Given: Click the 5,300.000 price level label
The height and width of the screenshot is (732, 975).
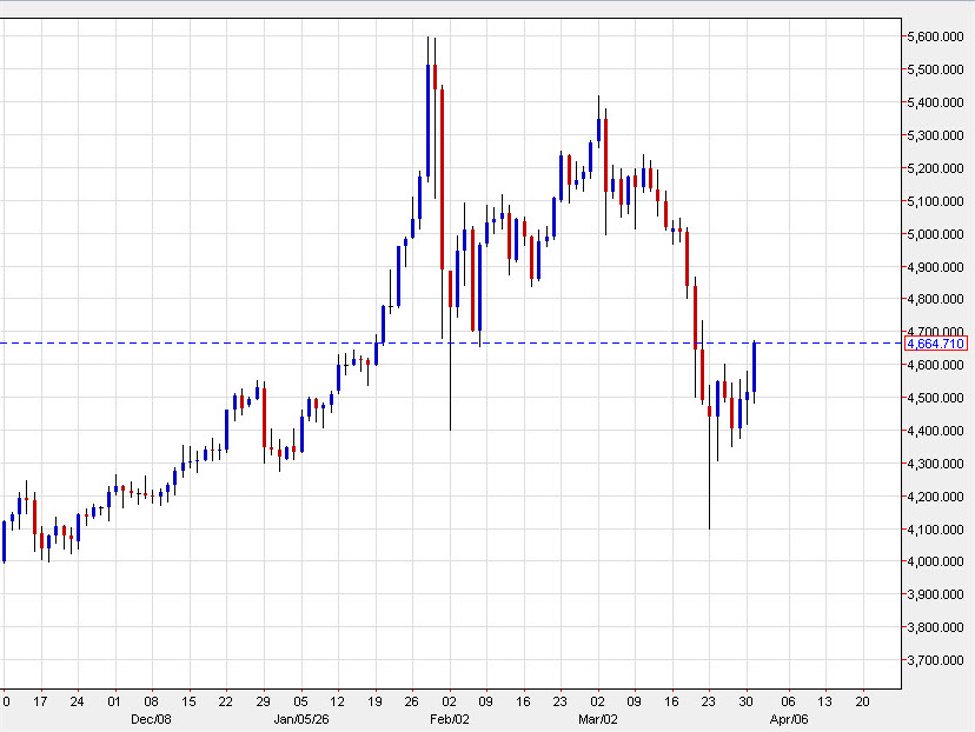Looking at the screenshot, I should (x=935, y=136).
